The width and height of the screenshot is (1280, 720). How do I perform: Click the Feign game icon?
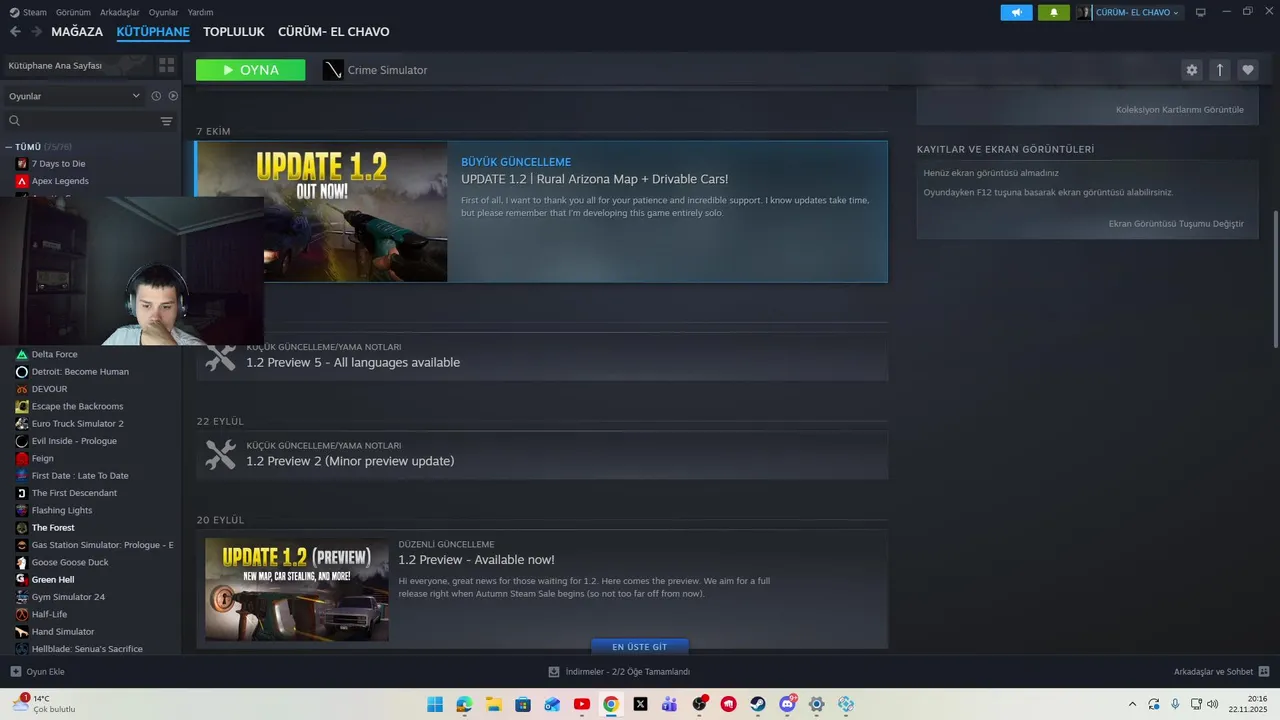22,458
